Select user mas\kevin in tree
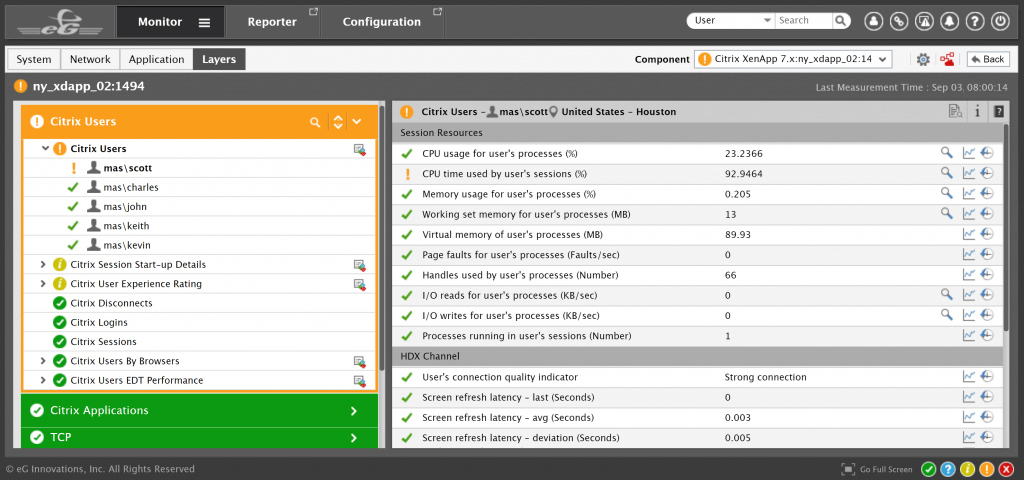 (x=127, y=246)
